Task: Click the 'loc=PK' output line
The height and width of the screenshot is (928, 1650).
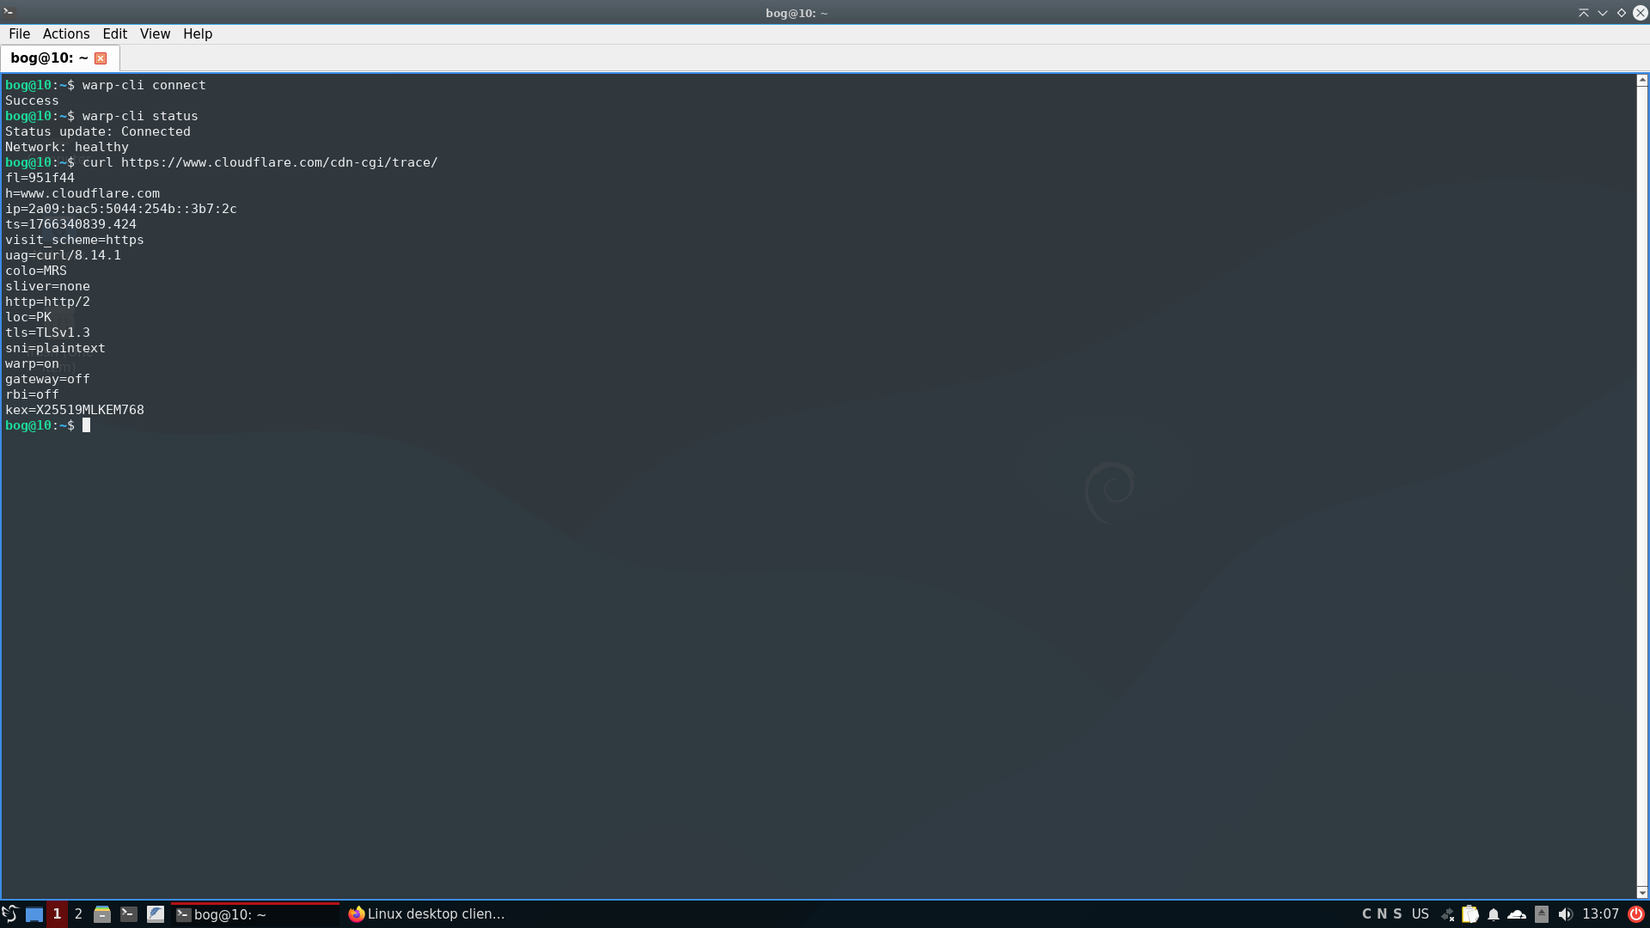Action: (28, 317)
